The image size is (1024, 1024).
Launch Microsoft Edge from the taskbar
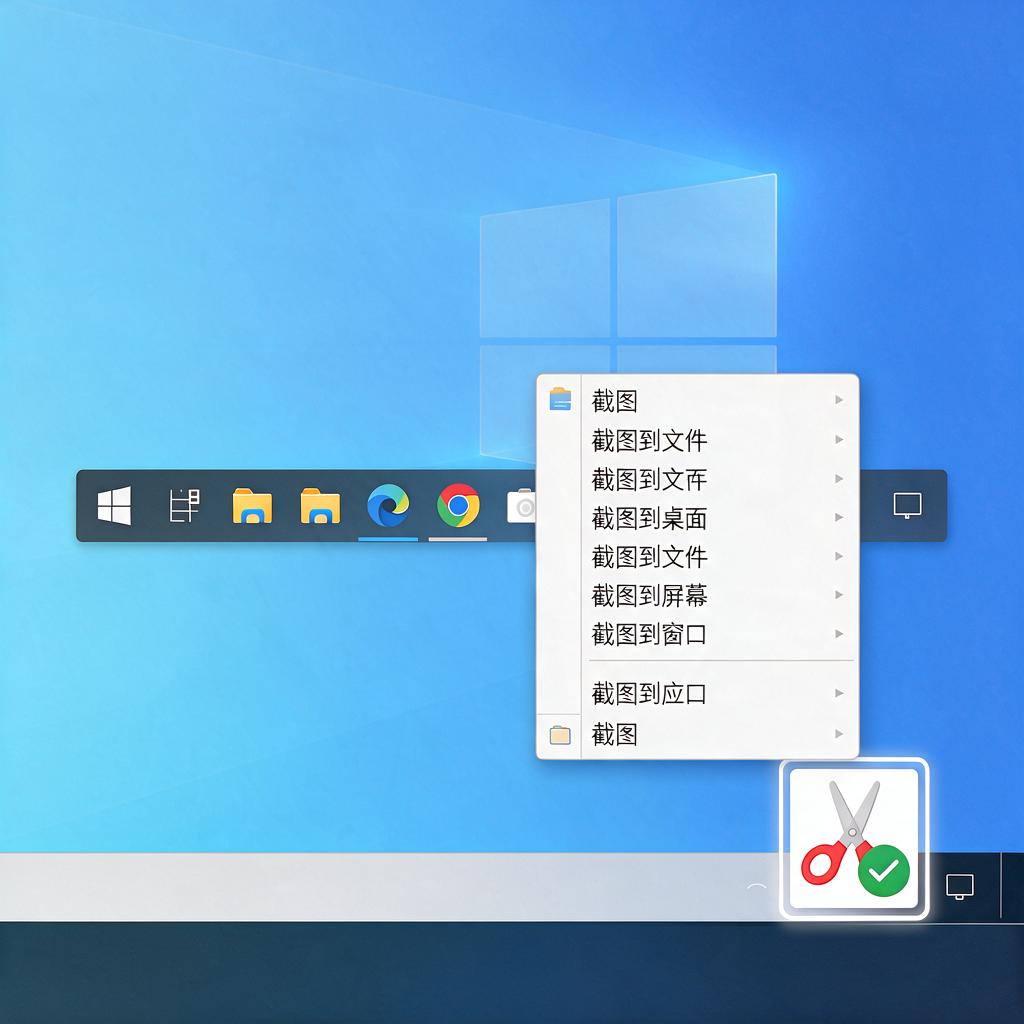[388, 505]
